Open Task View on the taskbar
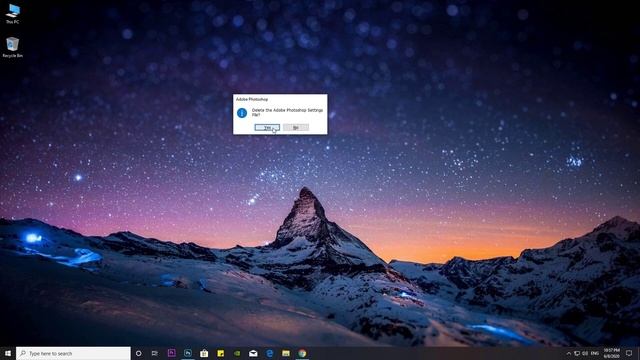This screenshot has height=360, width=640. (155, 353)
